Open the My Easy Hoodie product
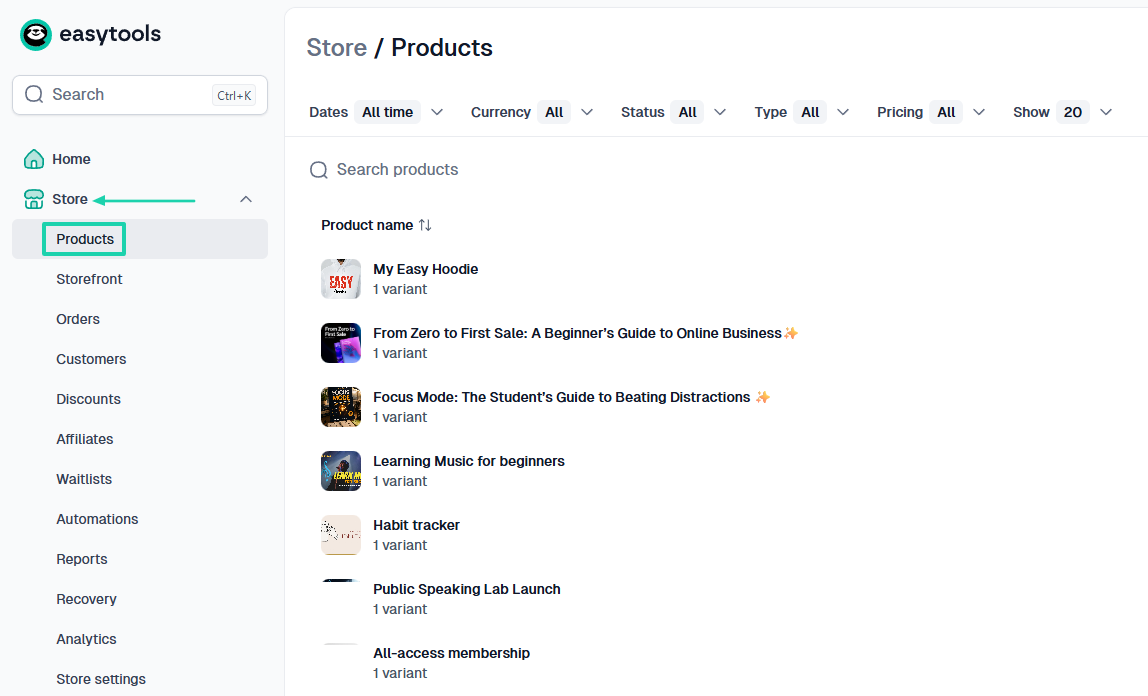Screen dimensions: 1148x696 [425, 269]
